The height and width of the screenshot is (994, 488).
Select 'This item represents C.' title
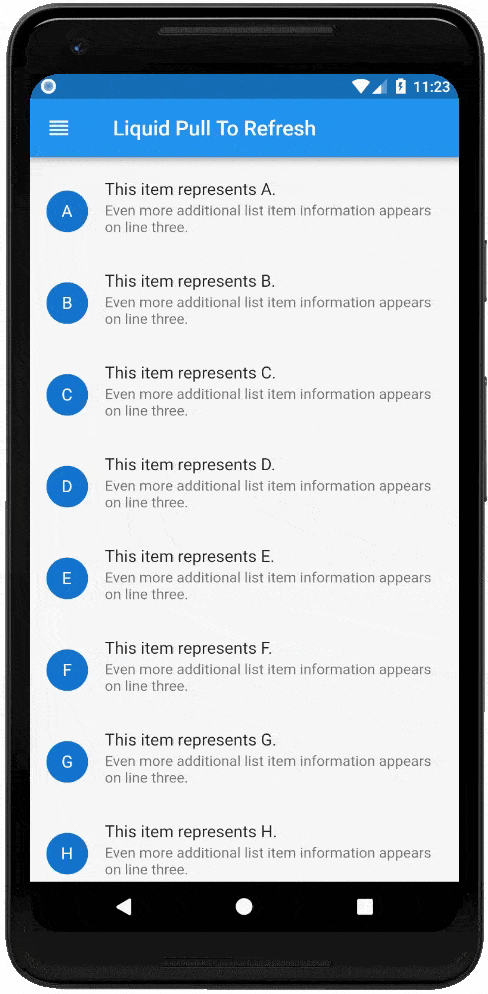coord(190,373)
